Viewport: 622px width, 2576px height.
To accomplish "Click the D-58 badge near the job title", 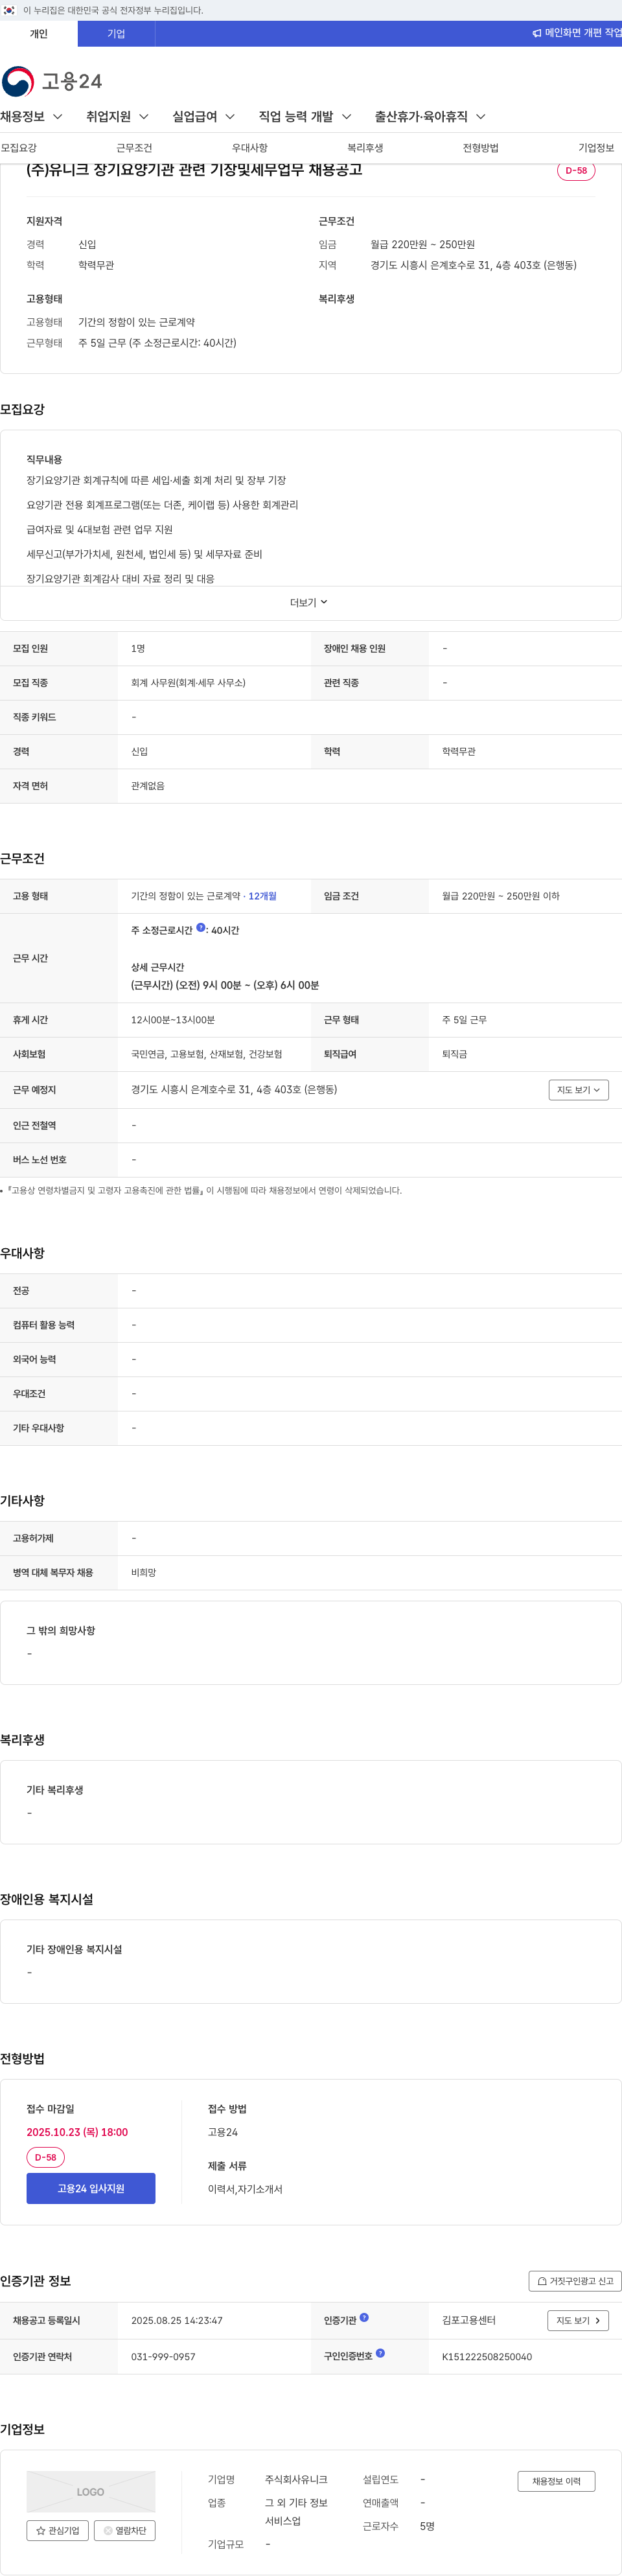I will click(x=576, y=170).
